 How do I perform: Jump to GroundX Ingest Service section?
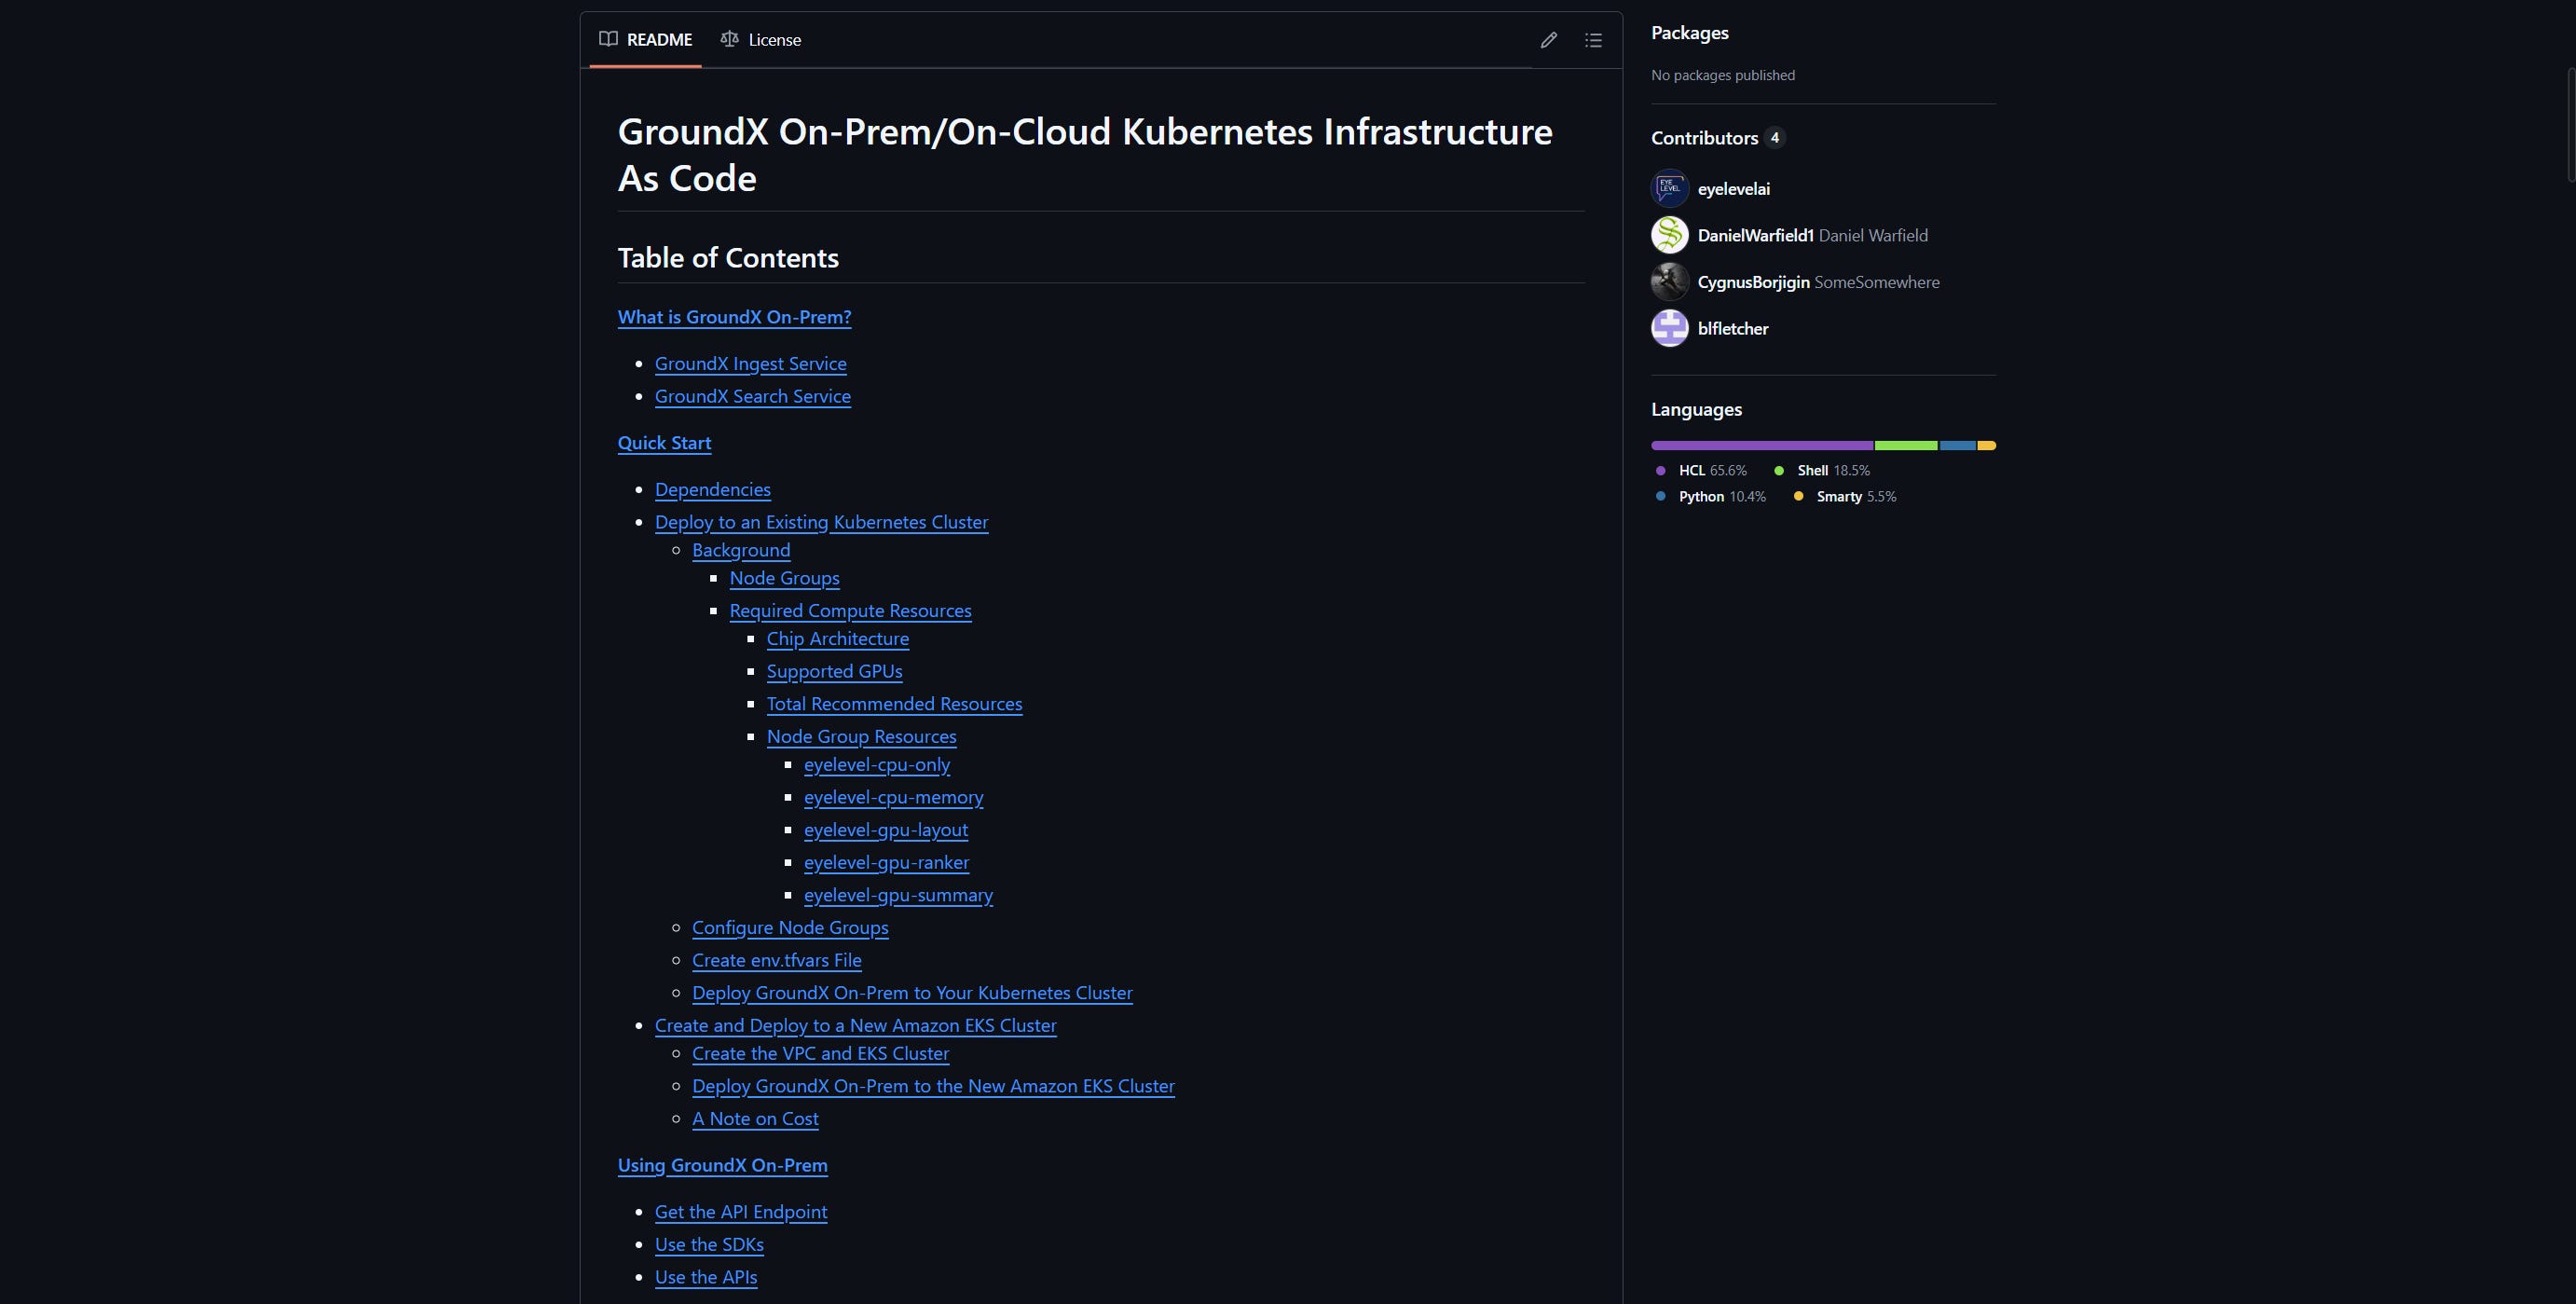750,363
